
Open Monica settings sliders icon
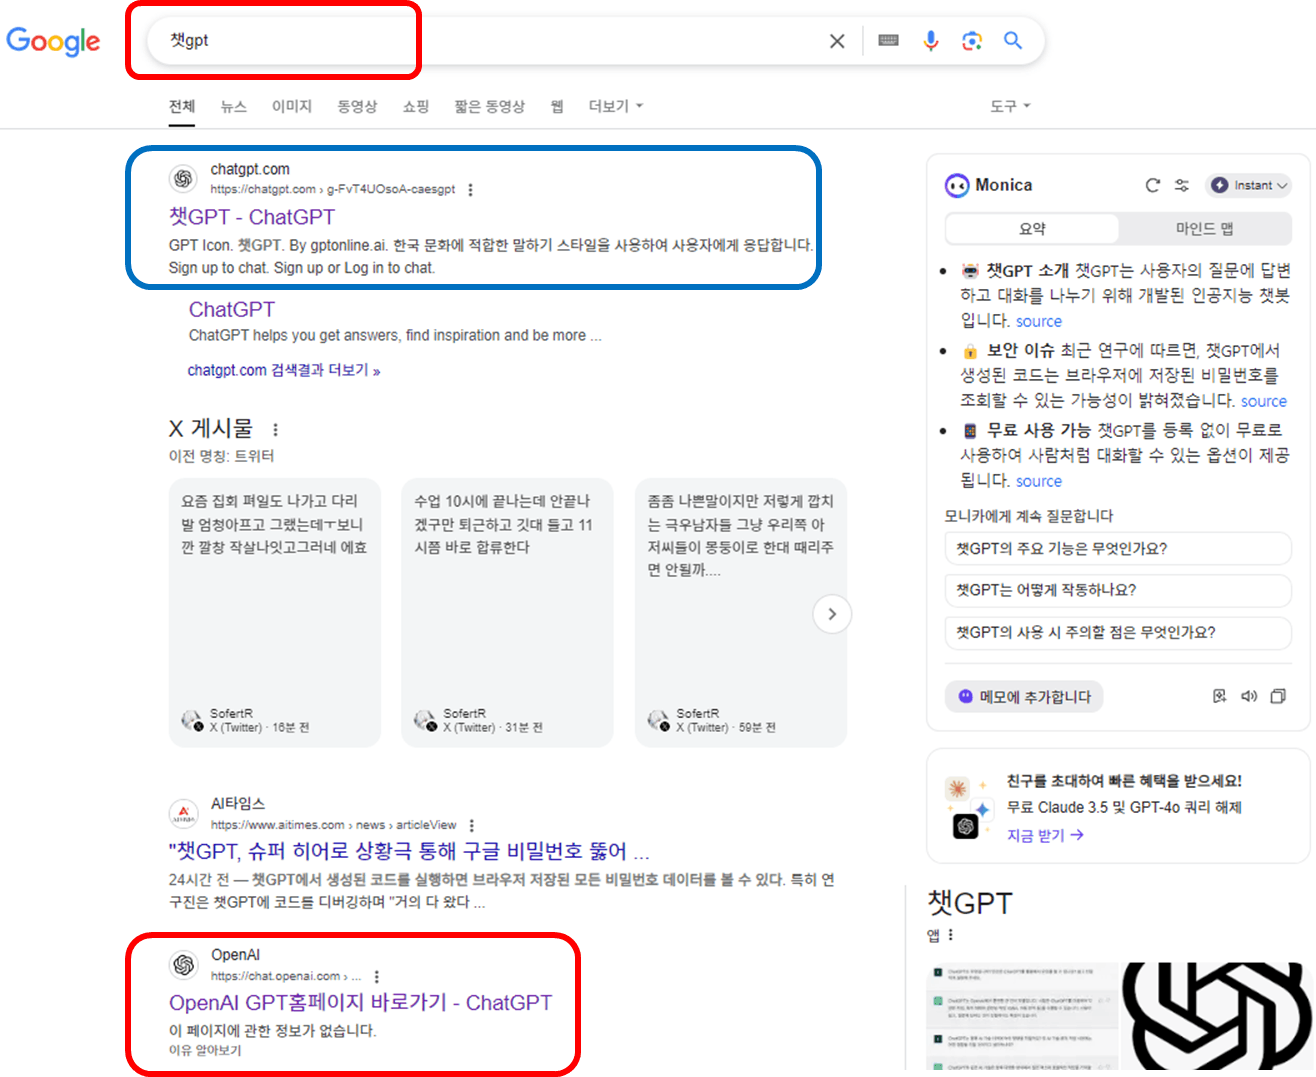[1182, 185]
